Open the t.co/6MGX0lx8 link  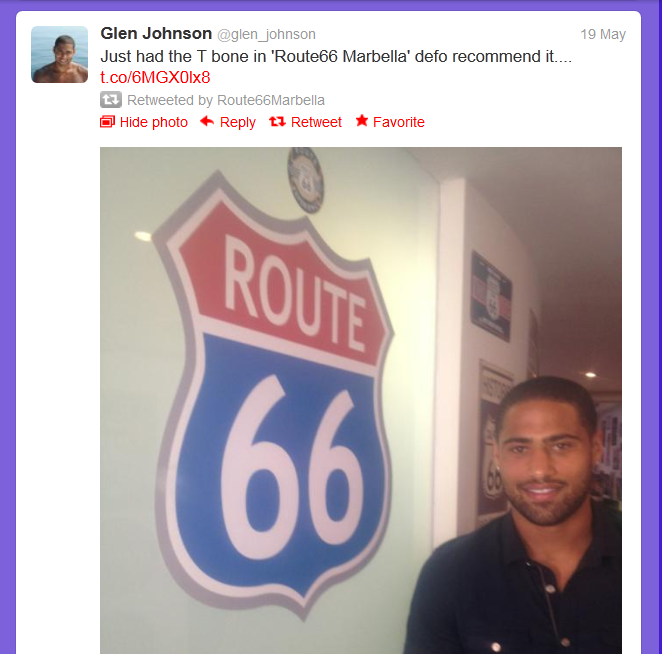pos(155,77)
